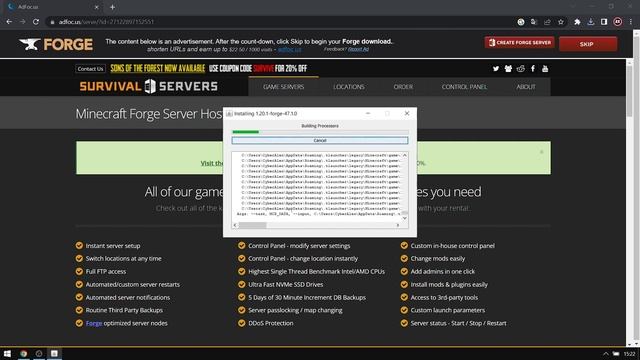Open the Survival Servers Twitter icon

(x=496, y=69)
